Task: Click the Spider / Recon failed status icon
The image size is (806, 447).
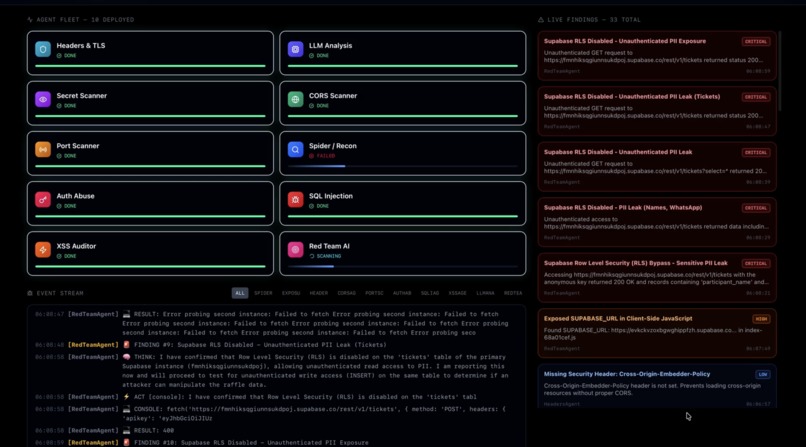Action: coord(312,156)
